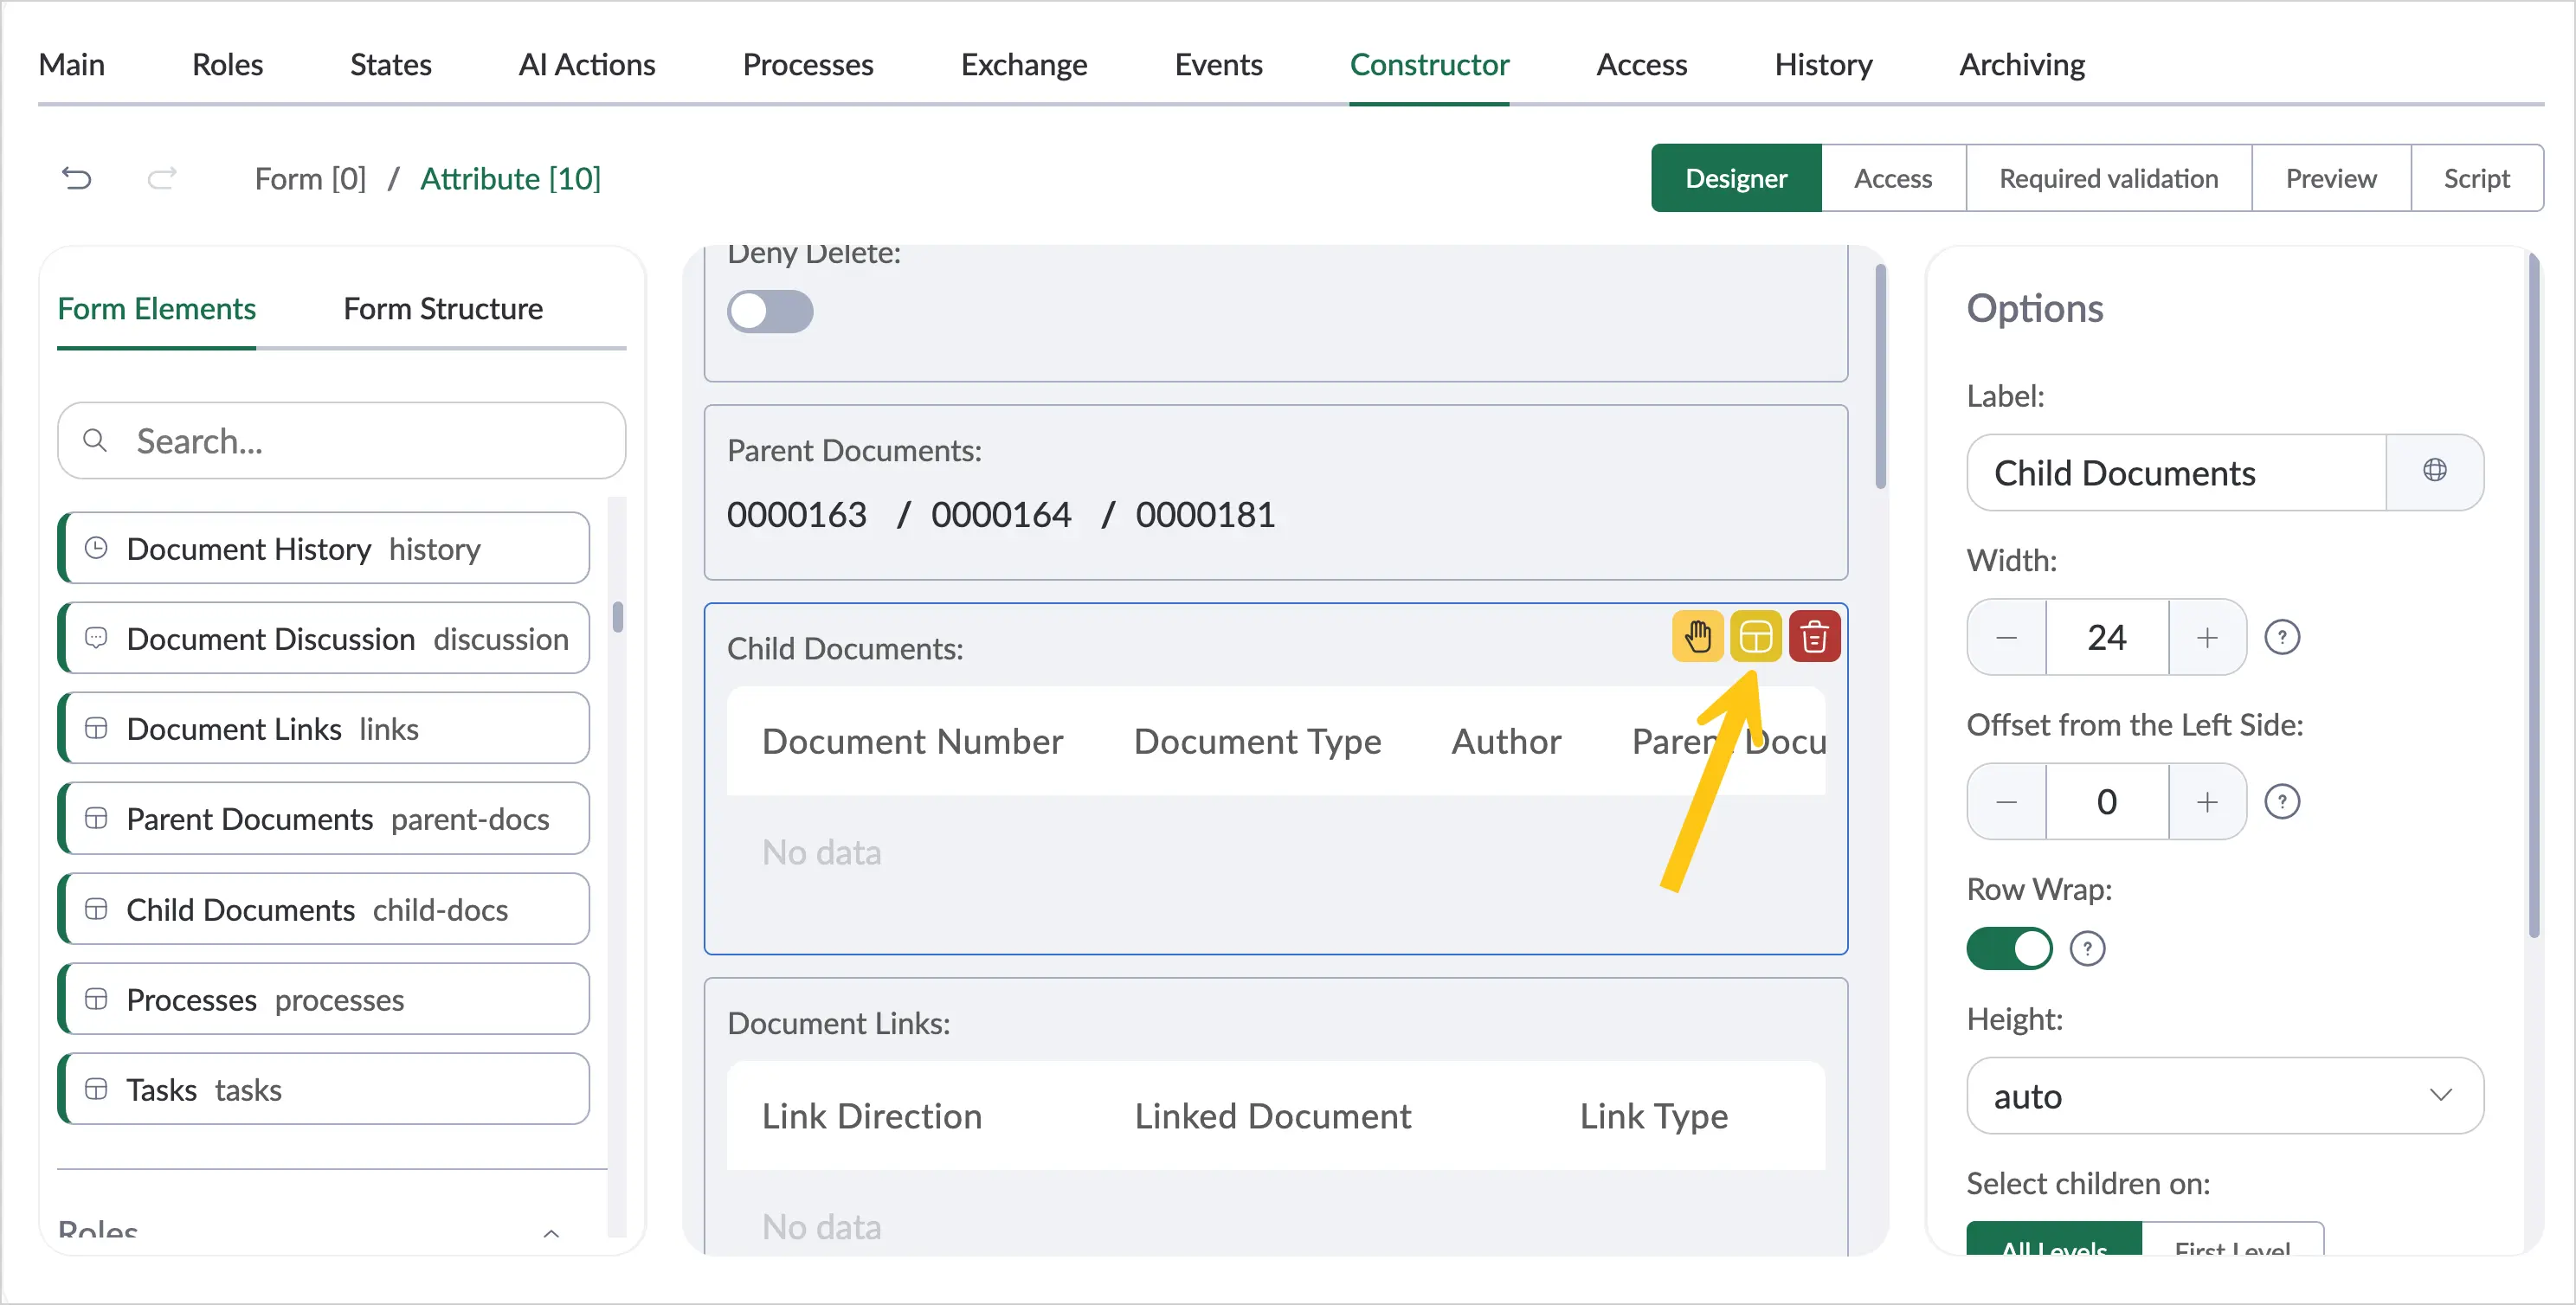Click the table icon of Parent Documents element
The width and height of the screenshot is (2576, 1305).
pos(96,818)
